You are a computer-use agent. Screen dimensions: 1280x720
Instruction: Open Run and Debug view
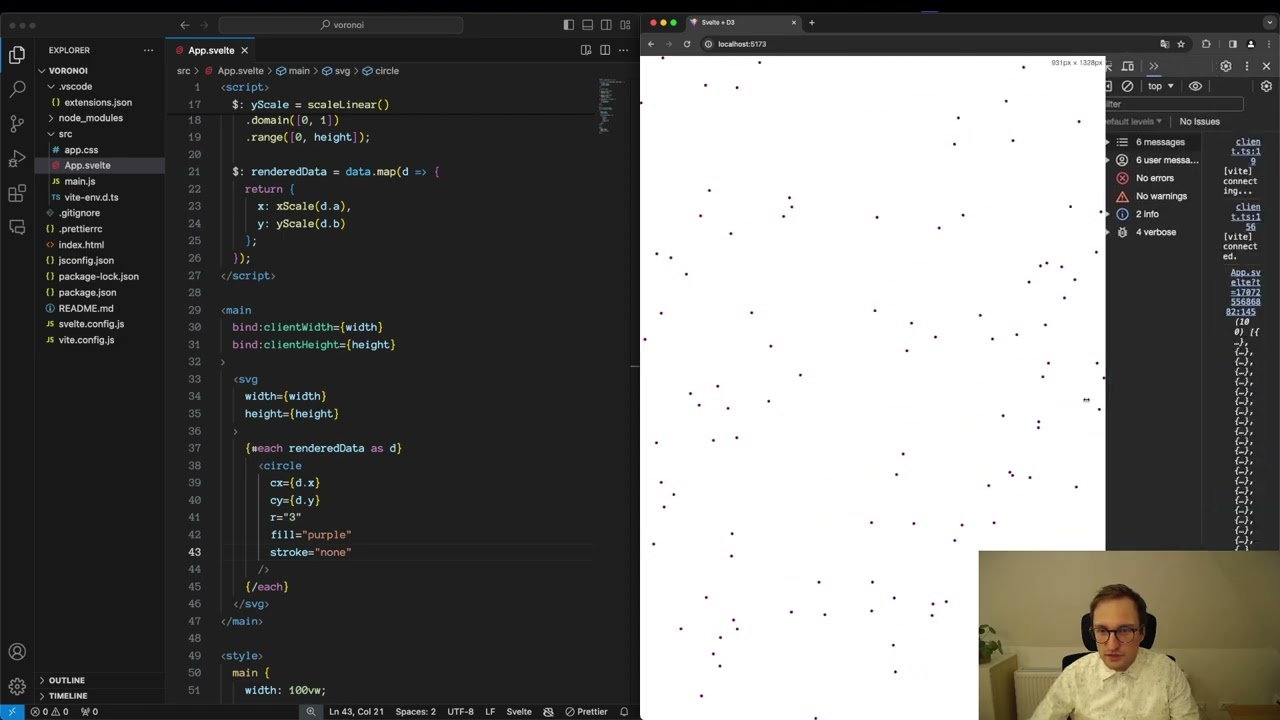click(17, 158)
